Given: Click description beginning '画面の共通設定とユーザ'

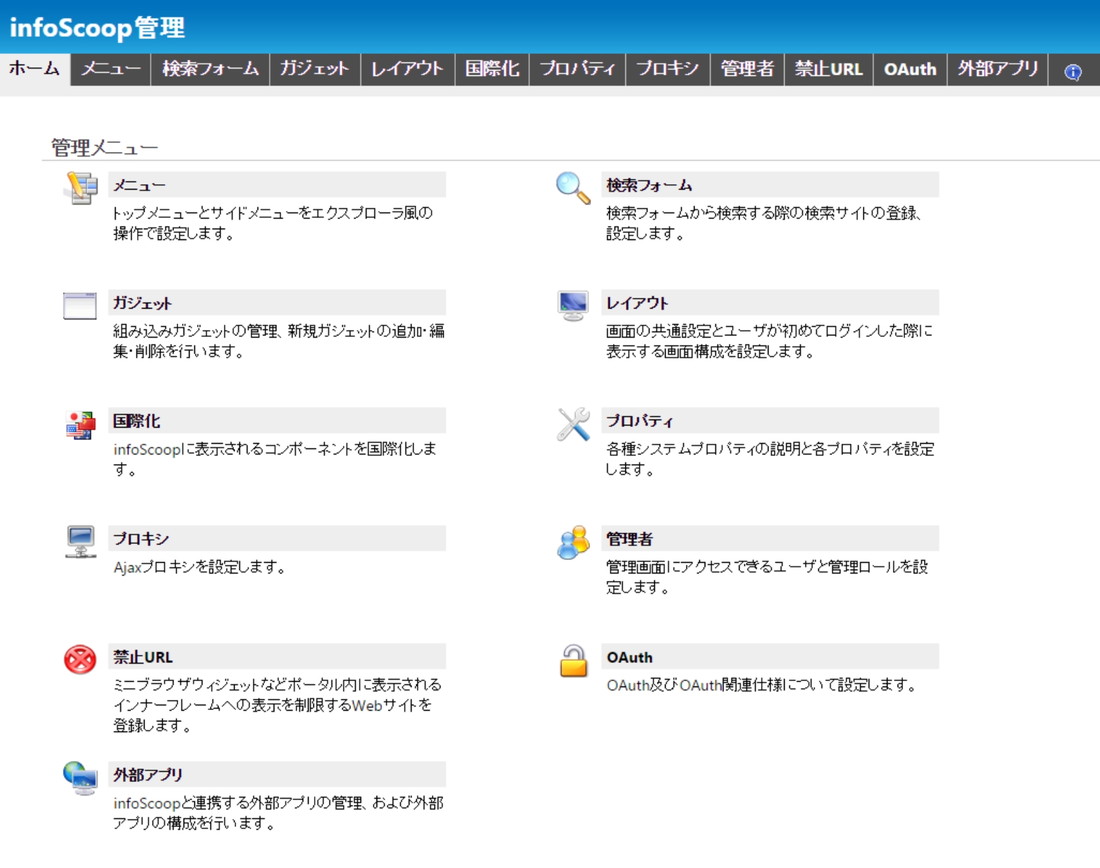Looking at the screenshot, I should tap(770, 341).
